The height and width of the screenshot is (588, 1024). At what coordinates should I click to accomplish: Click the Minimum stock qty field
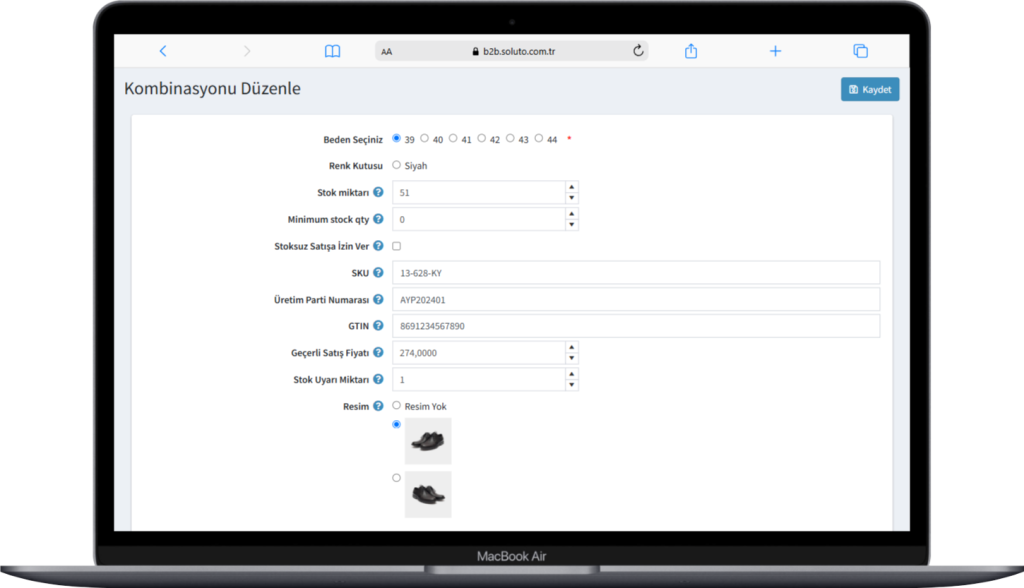coord(479,220)
